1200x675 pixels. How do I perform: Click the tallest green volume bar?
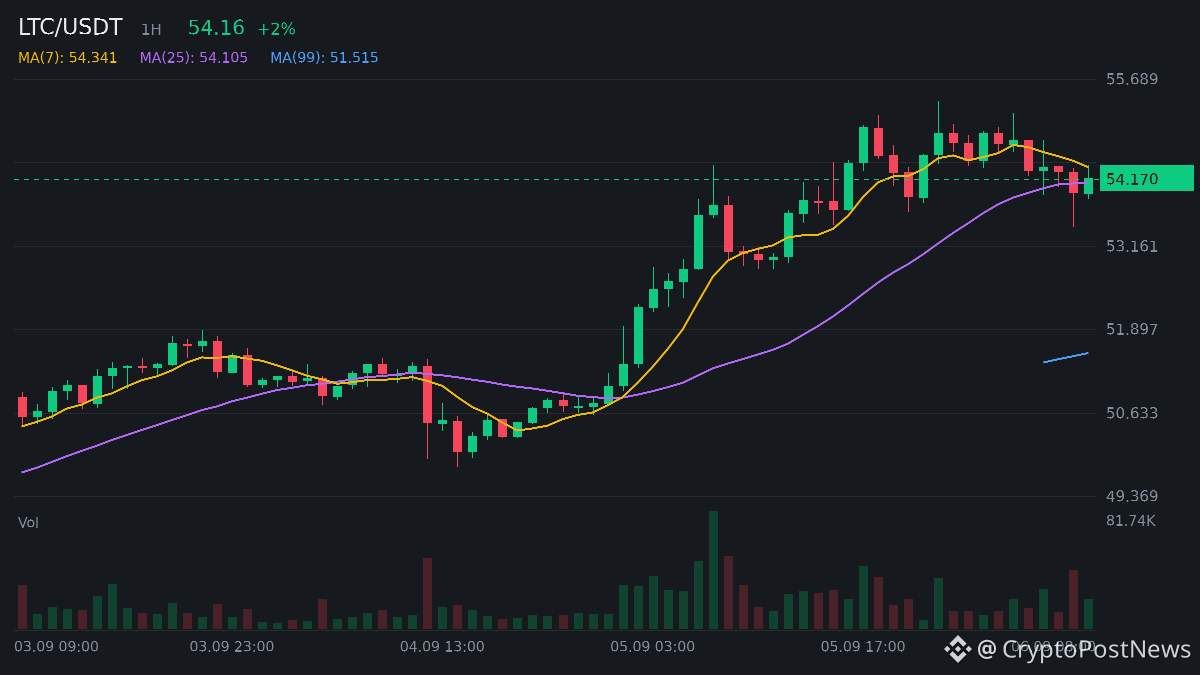coord(713,570)
